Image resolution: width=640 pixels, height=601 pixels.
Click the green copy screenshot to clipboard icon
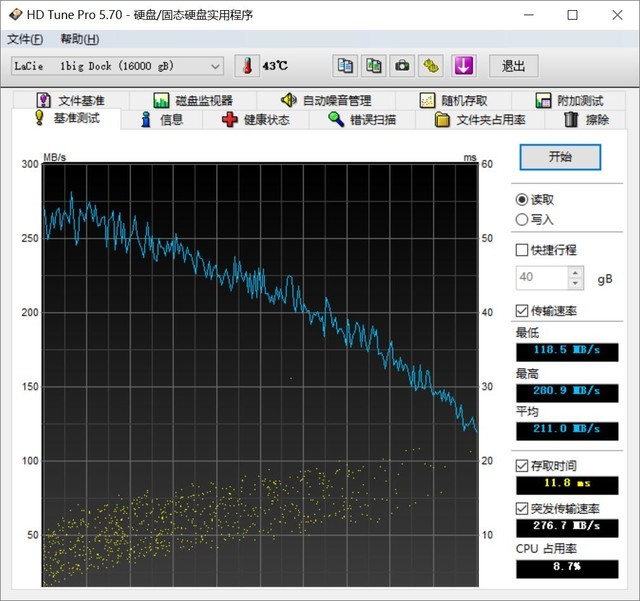374,66
